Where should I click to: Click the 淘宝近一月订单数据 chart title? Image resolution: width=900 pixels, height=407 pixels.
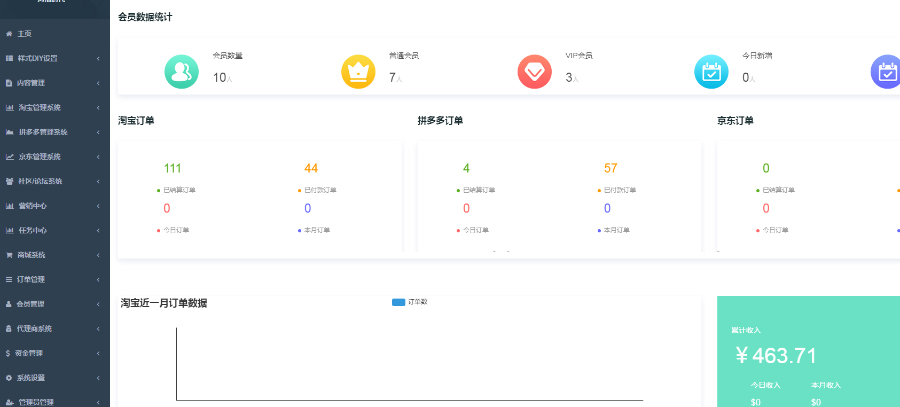164,303
